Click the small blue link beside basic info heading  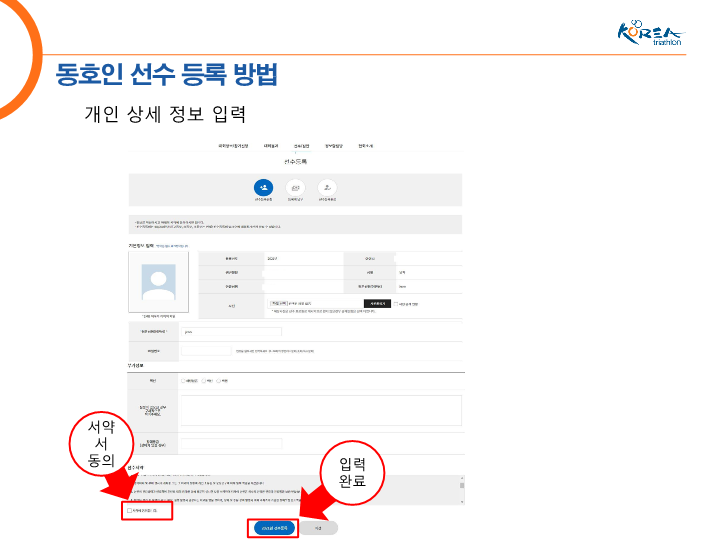172,247
